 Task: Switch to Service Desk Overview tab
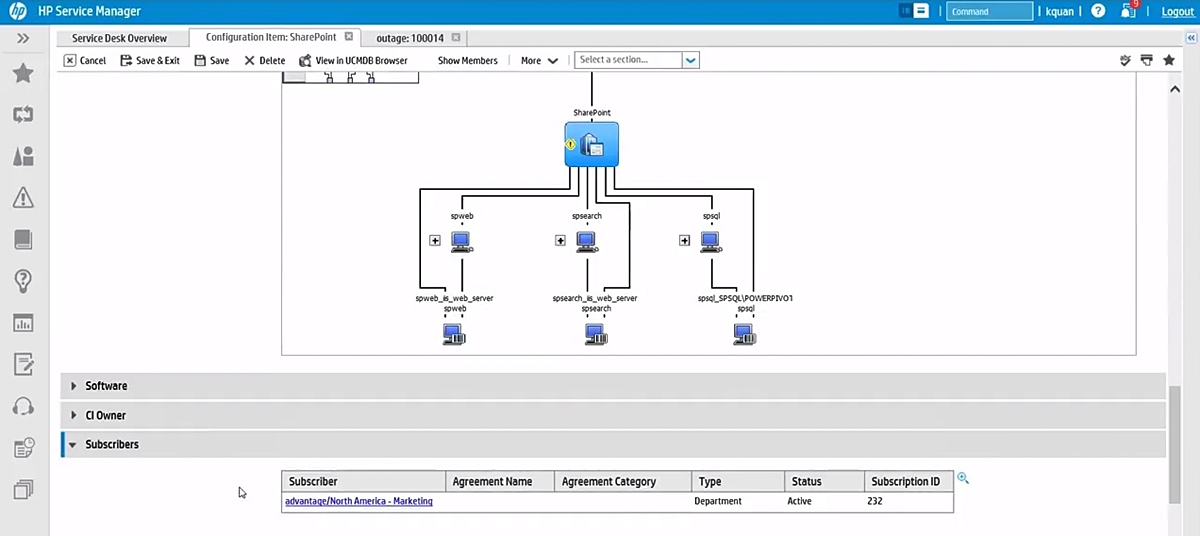(x=119, y=38)
